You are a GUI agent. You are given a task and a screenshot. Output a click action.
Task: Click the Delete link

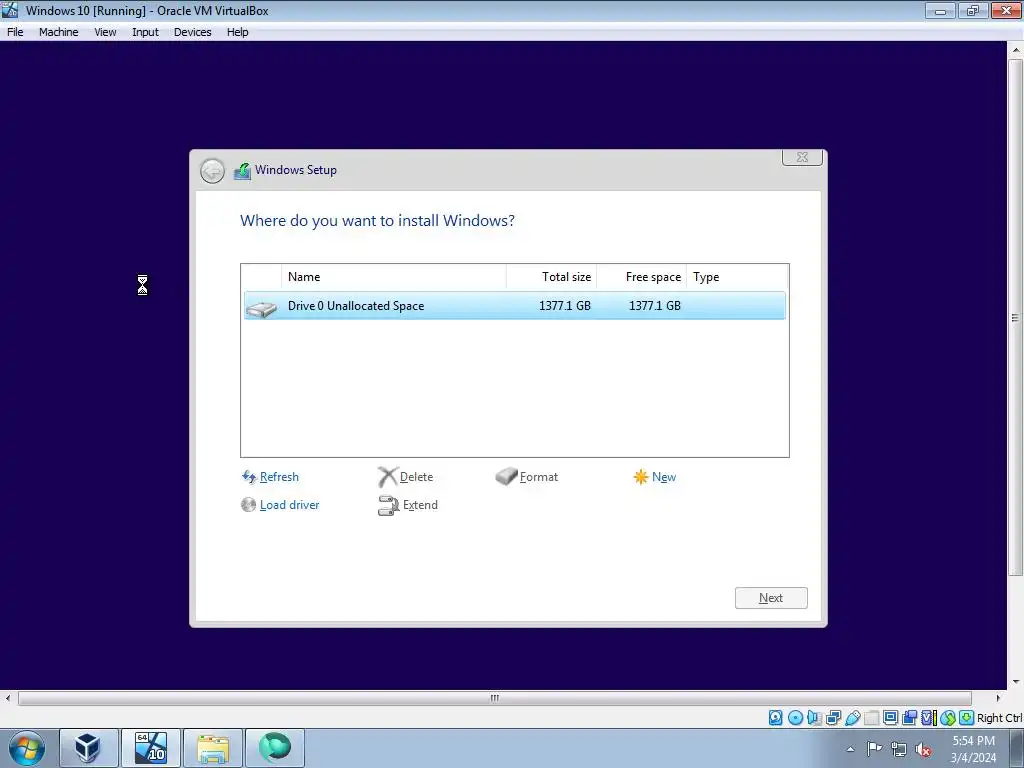(x=416, y=477)
